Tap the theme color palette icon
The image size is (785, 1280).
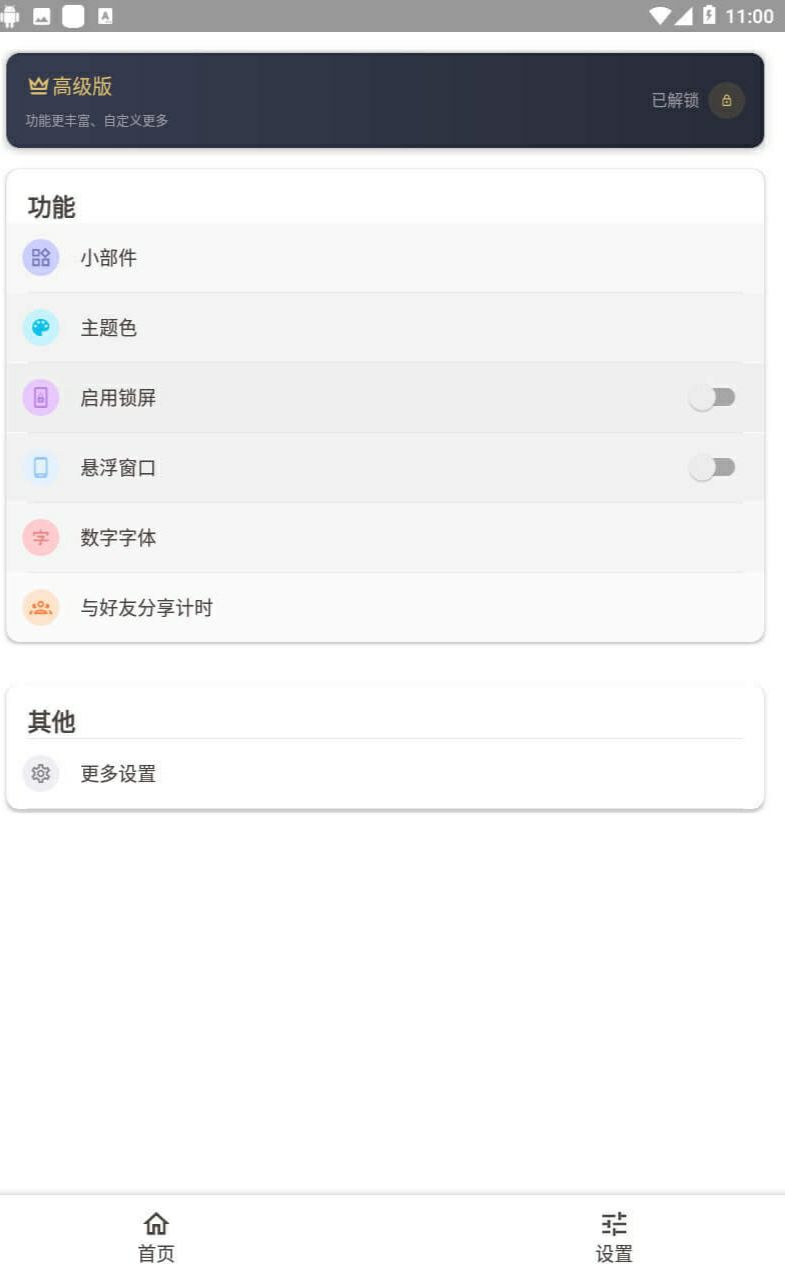click(x=41, y=328)
